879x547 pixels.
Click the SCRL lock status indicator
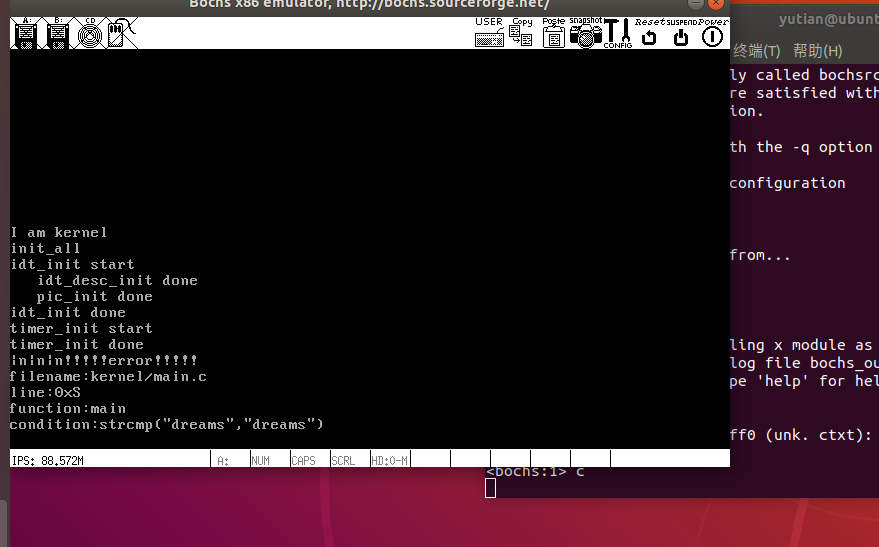click(x=343, y=461)
